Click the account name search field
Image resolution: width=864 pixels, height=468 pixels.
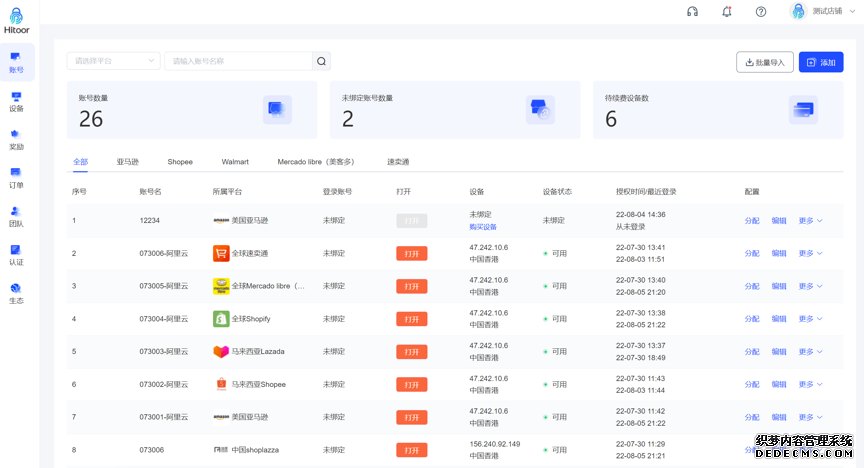click(239, 61)
